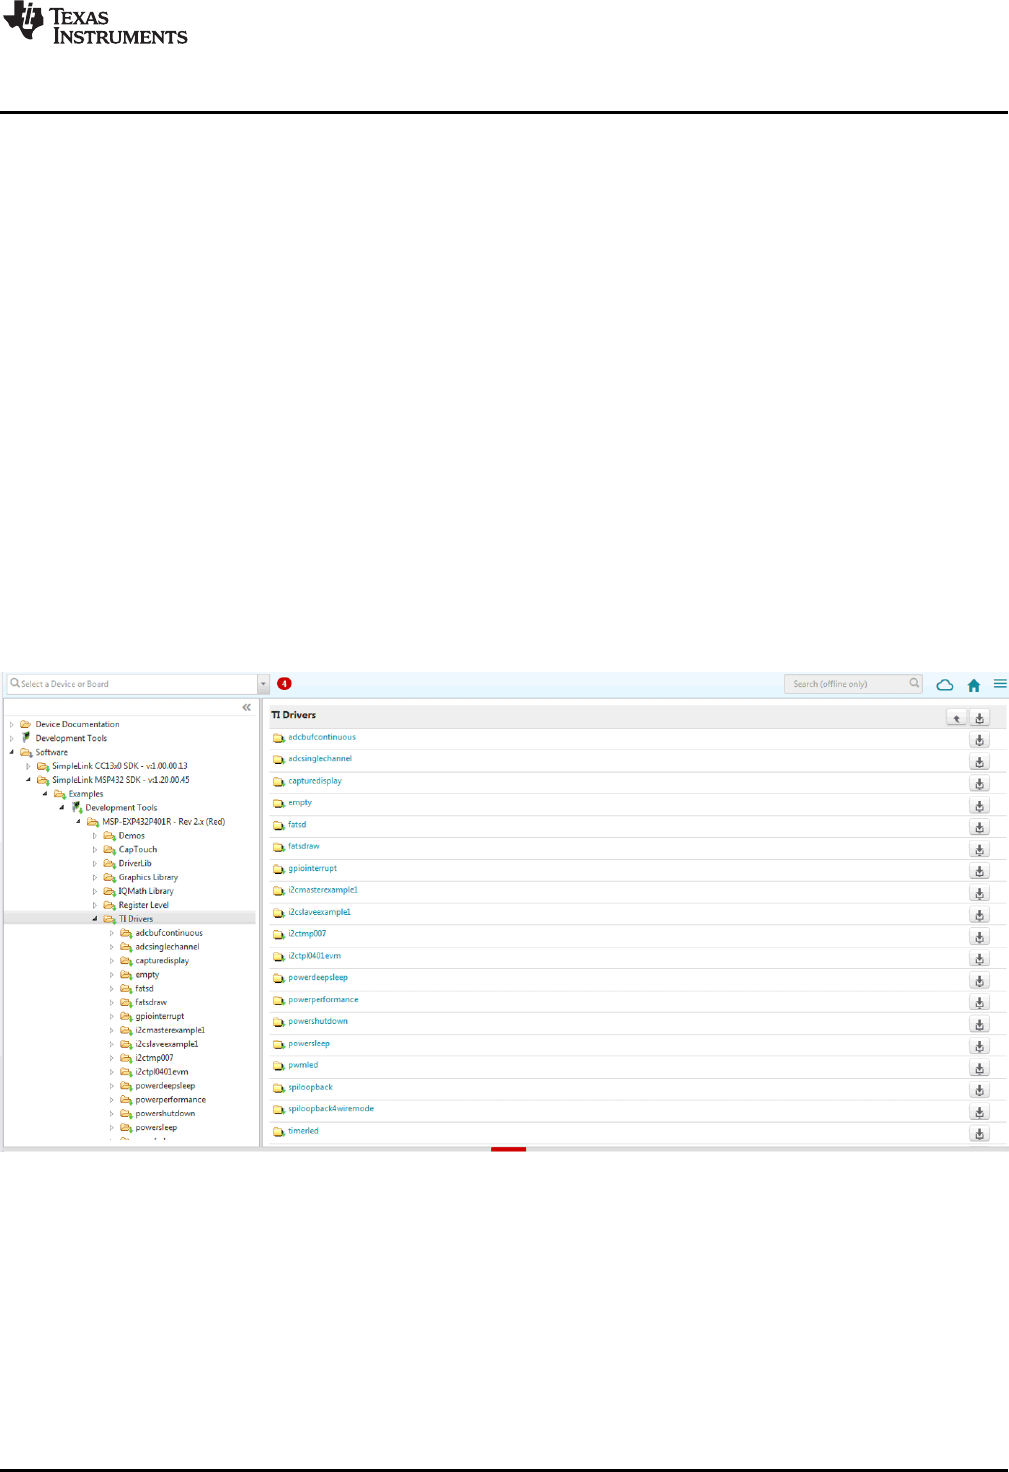1009x1472 pixels.
Task: Open the hamburger menu icon
Action: point(1000,684)
